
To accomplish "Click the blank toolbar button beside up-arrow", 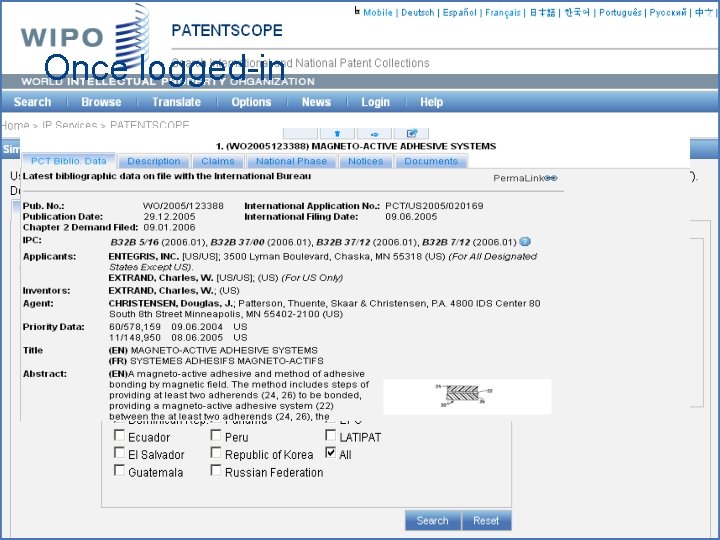I will point(300,134).
